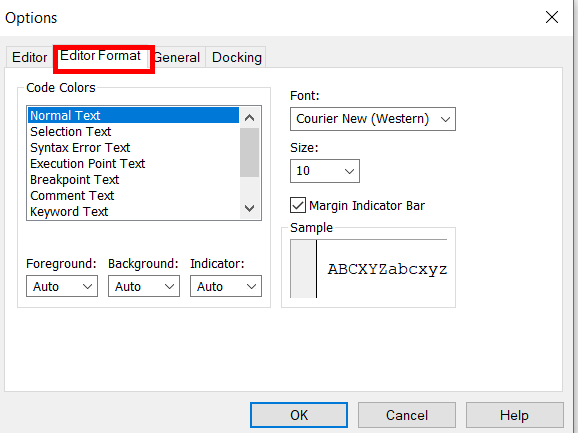Open the Foreground color dropdown
Screen dimensions: 578x433
[62, 286]
